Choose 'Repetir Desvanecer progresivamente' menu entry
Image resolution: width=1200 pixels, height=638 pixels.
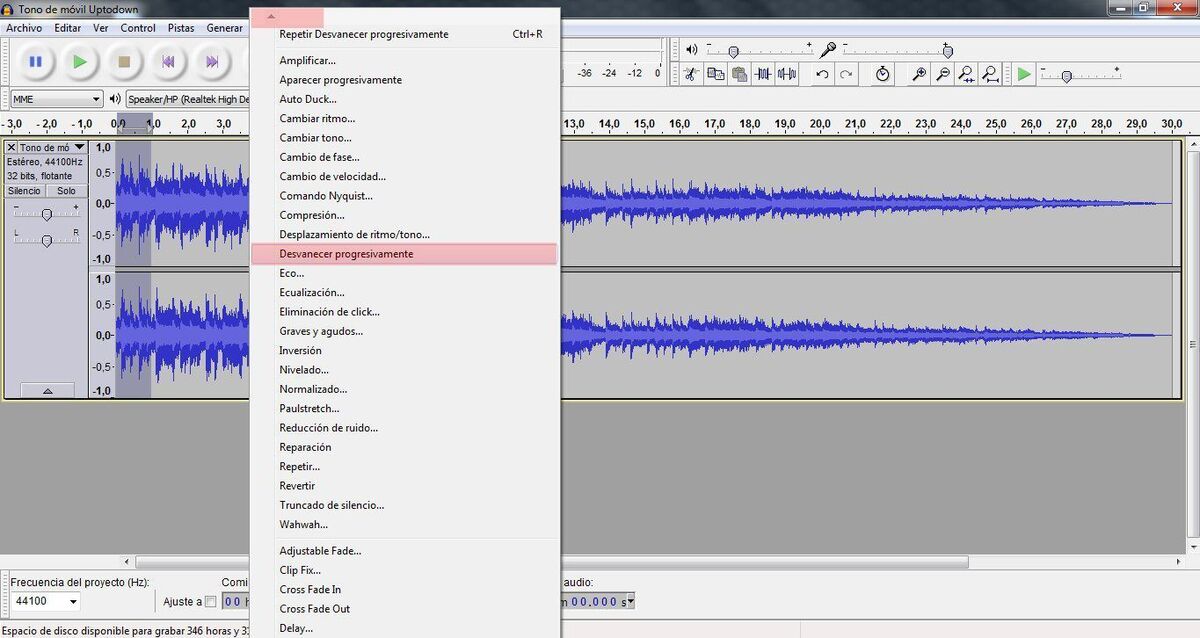click(x=404, y=34)
